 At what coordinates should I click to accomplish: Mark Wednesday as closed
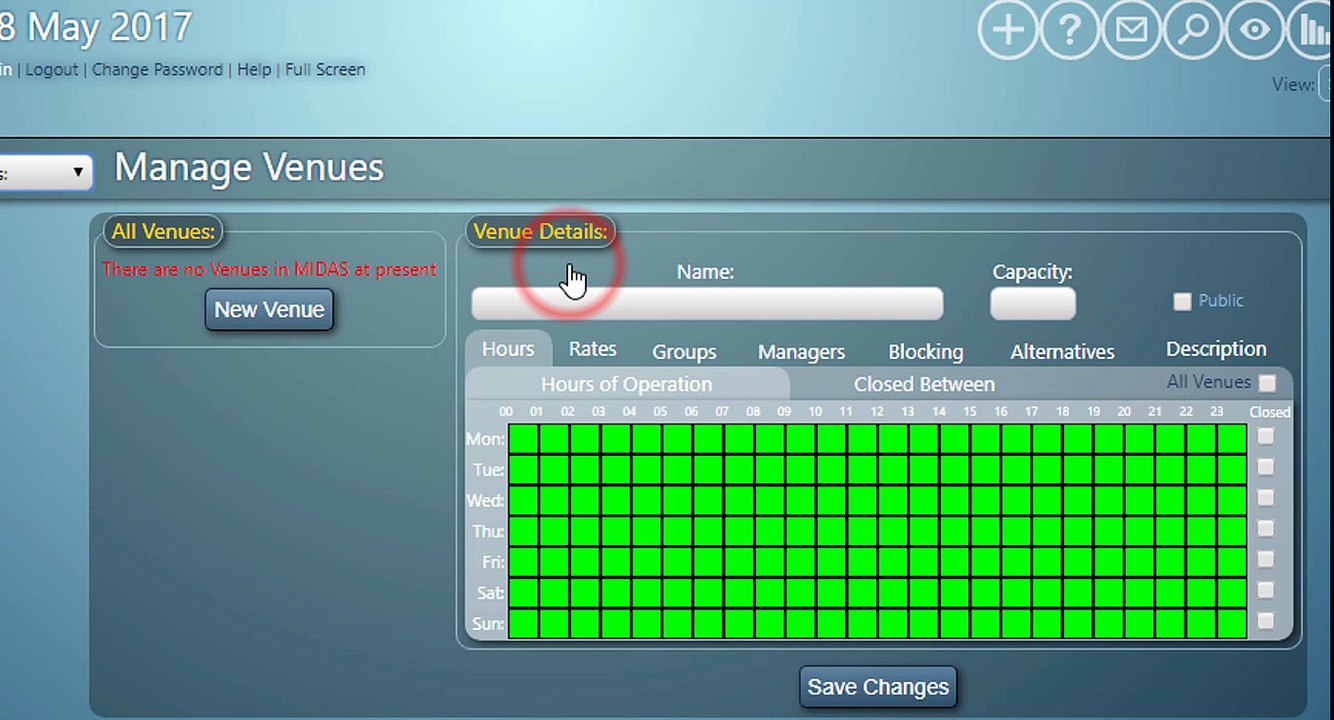point(1266,498)
